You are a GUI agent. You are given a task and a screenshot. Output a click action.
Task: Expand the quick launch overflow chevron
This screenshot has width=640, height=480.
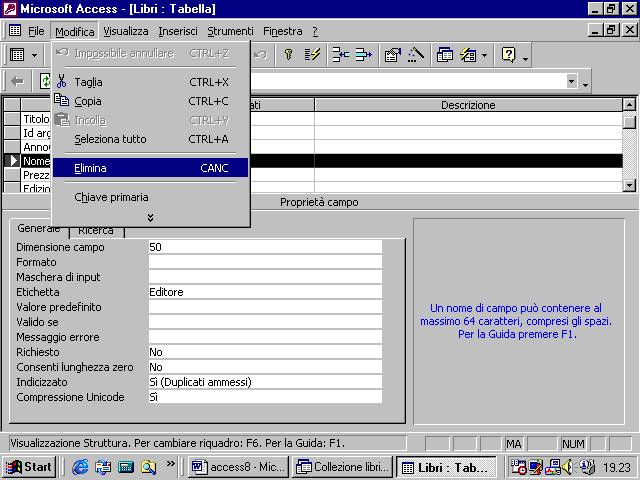170,463
